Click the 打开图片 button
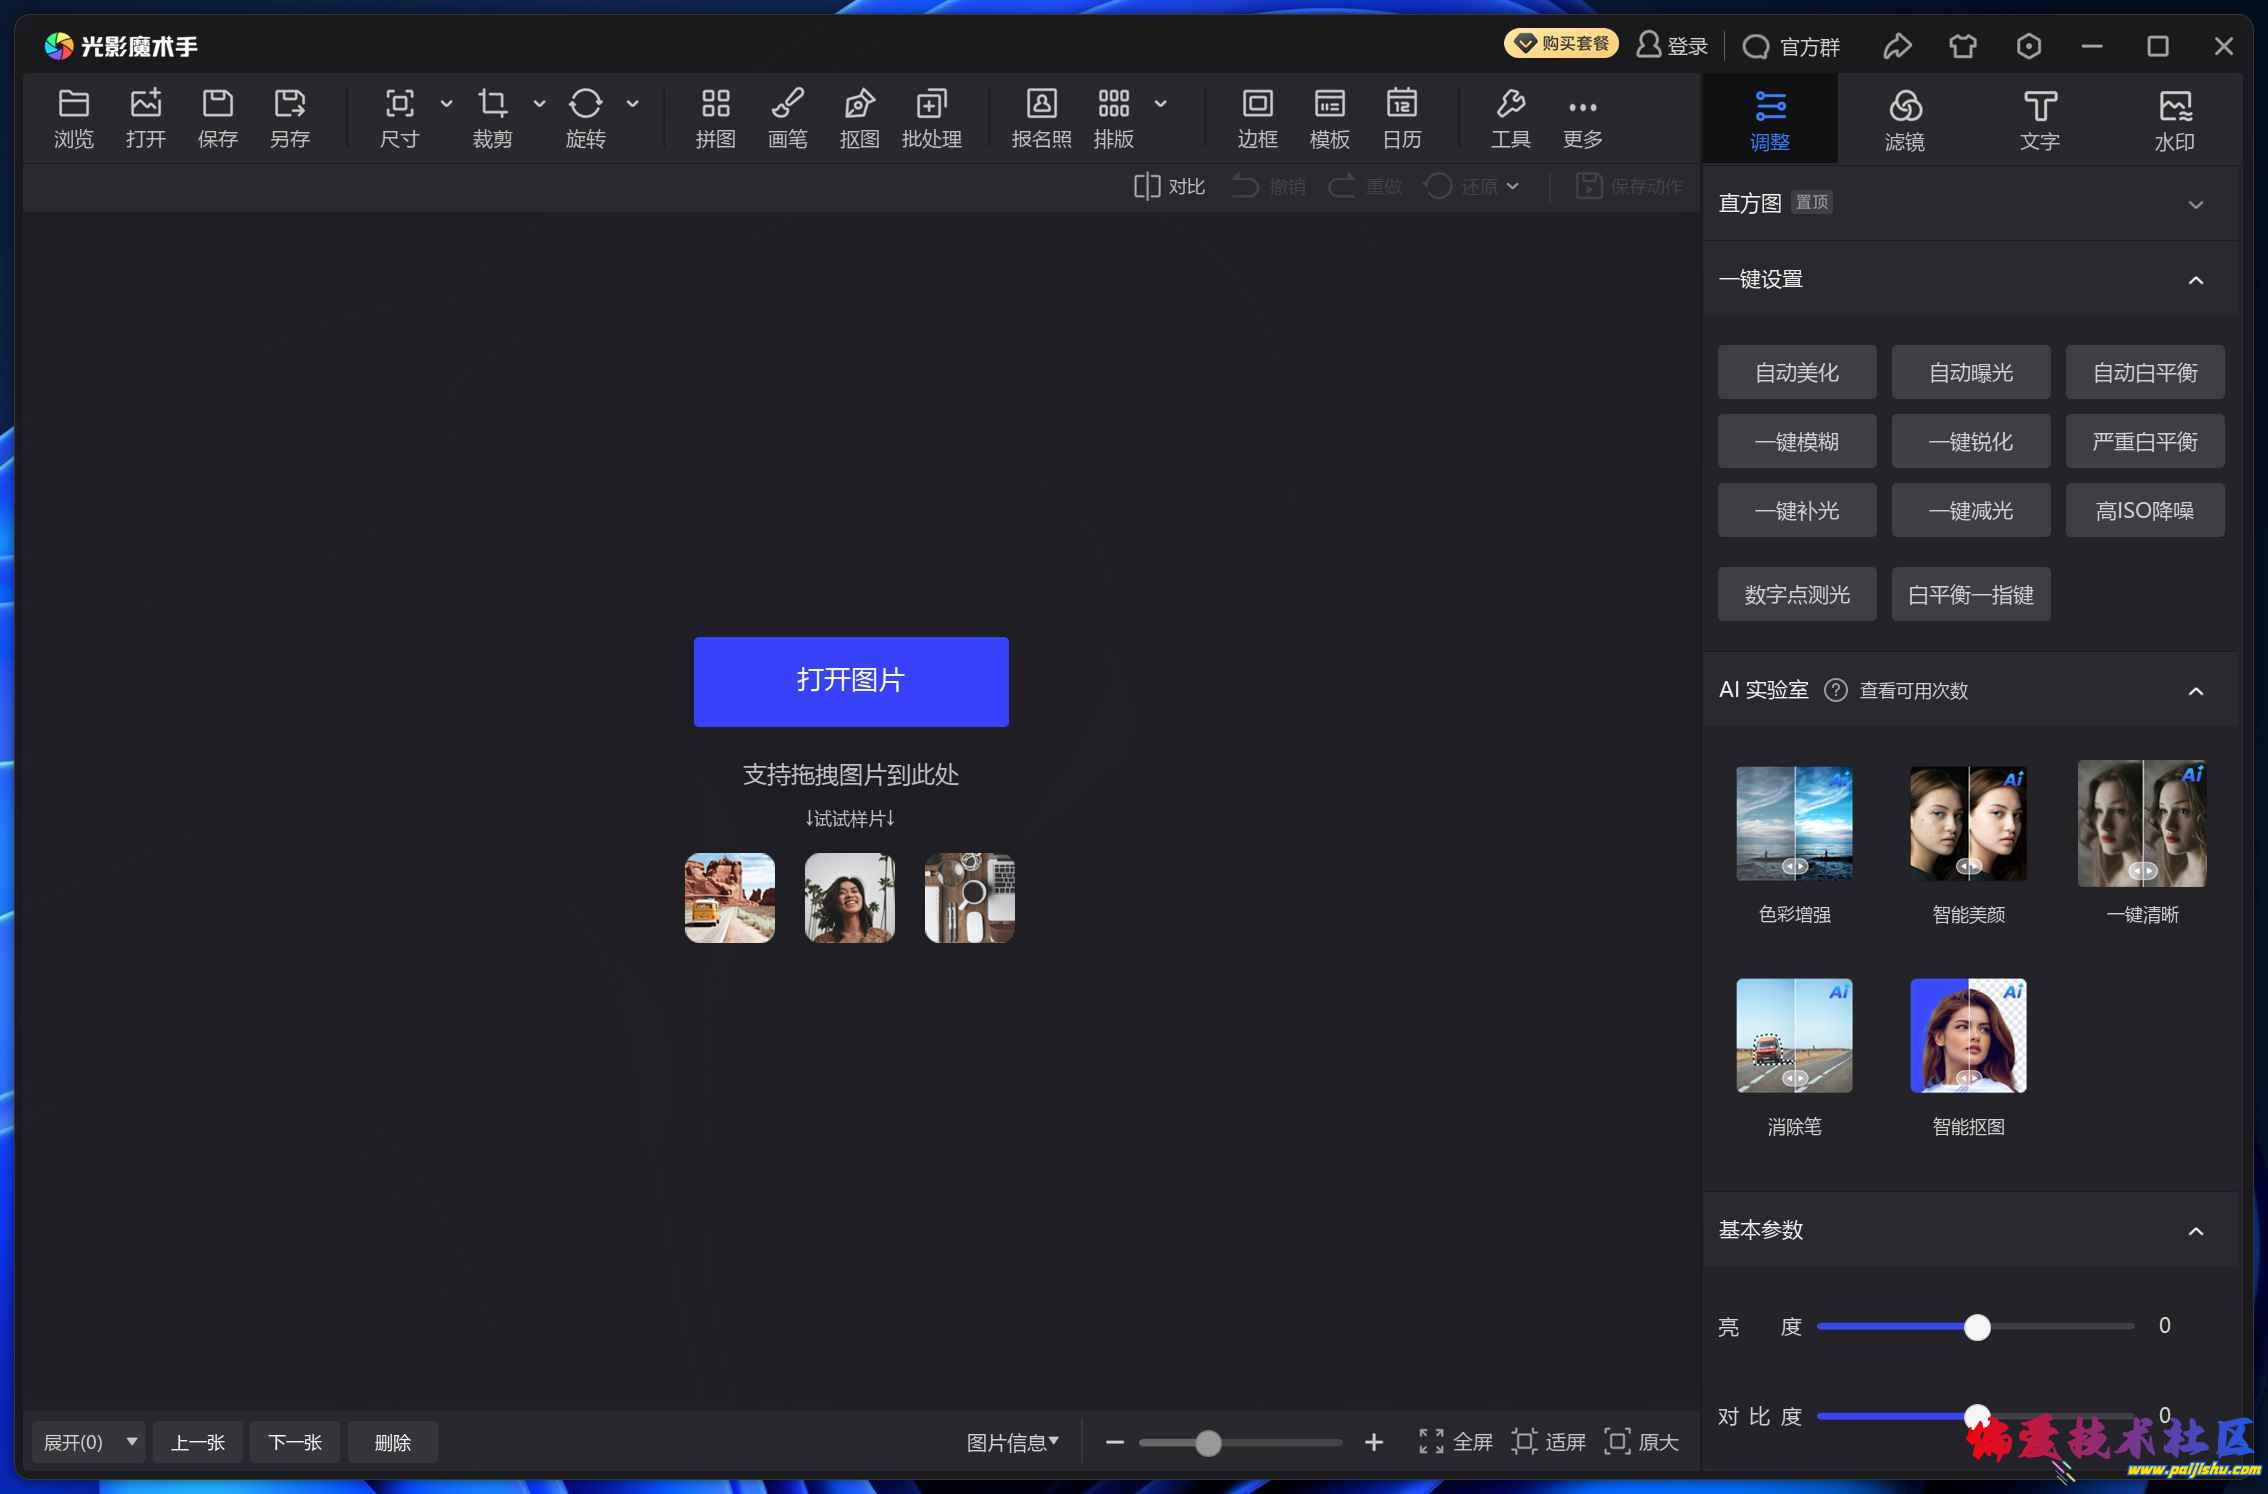 tap(851, 681)
